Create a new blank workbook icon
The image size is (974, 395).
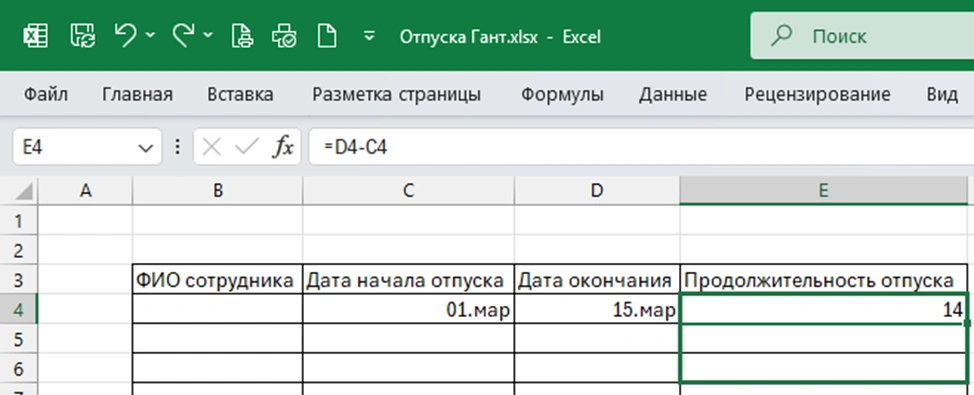pos(327,36)
